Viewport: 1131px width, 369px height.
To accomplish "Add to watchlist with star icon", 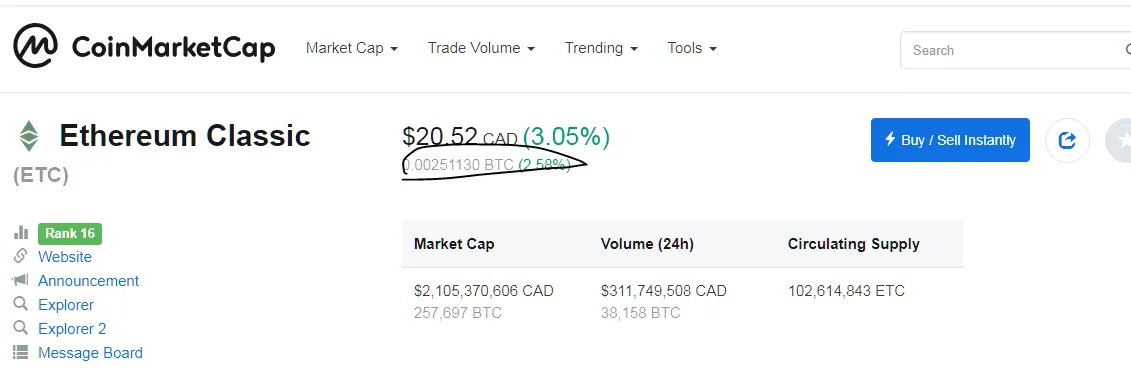I will 1120,141.
